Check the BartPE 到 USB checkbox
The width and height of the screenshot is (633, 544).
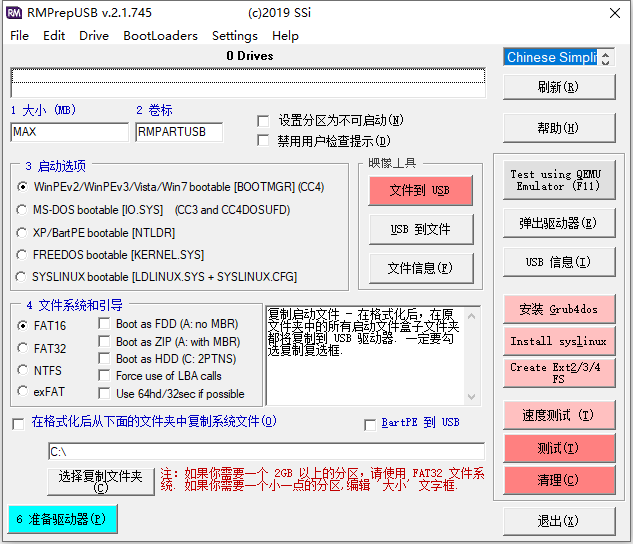pyautogui.click(x=370, y=425)
